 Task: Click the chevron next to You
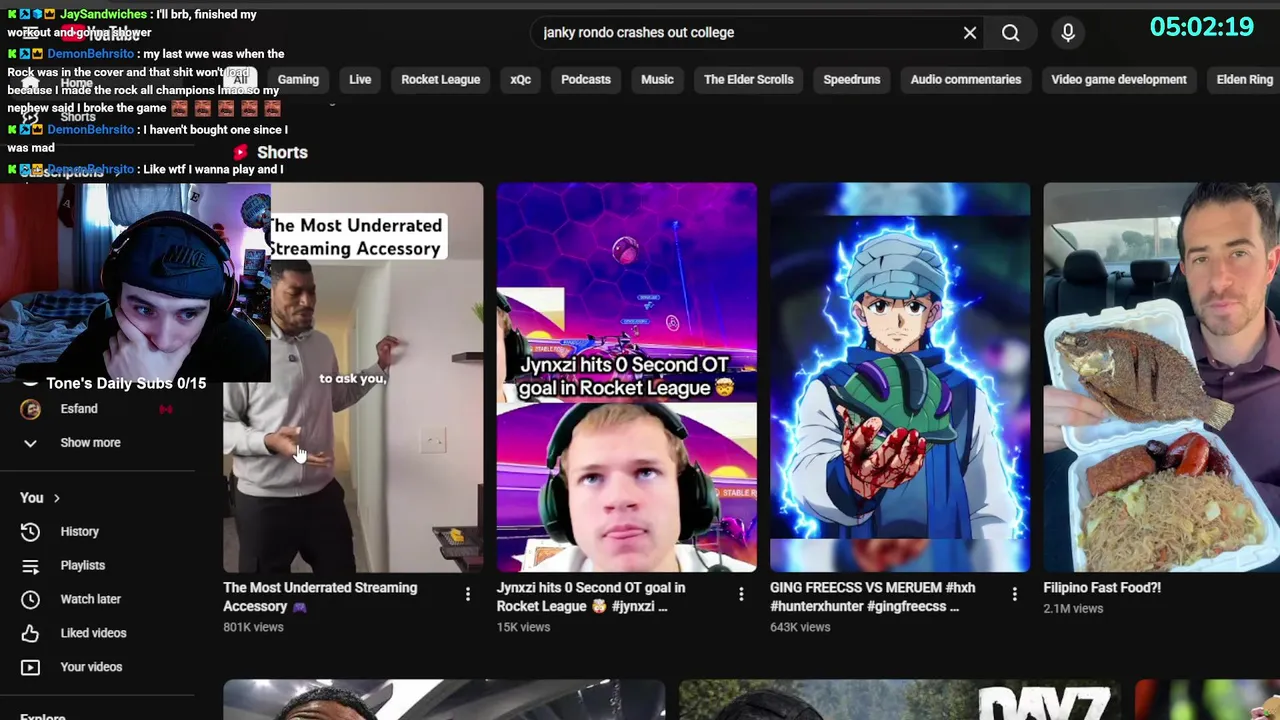coord(56,498)
